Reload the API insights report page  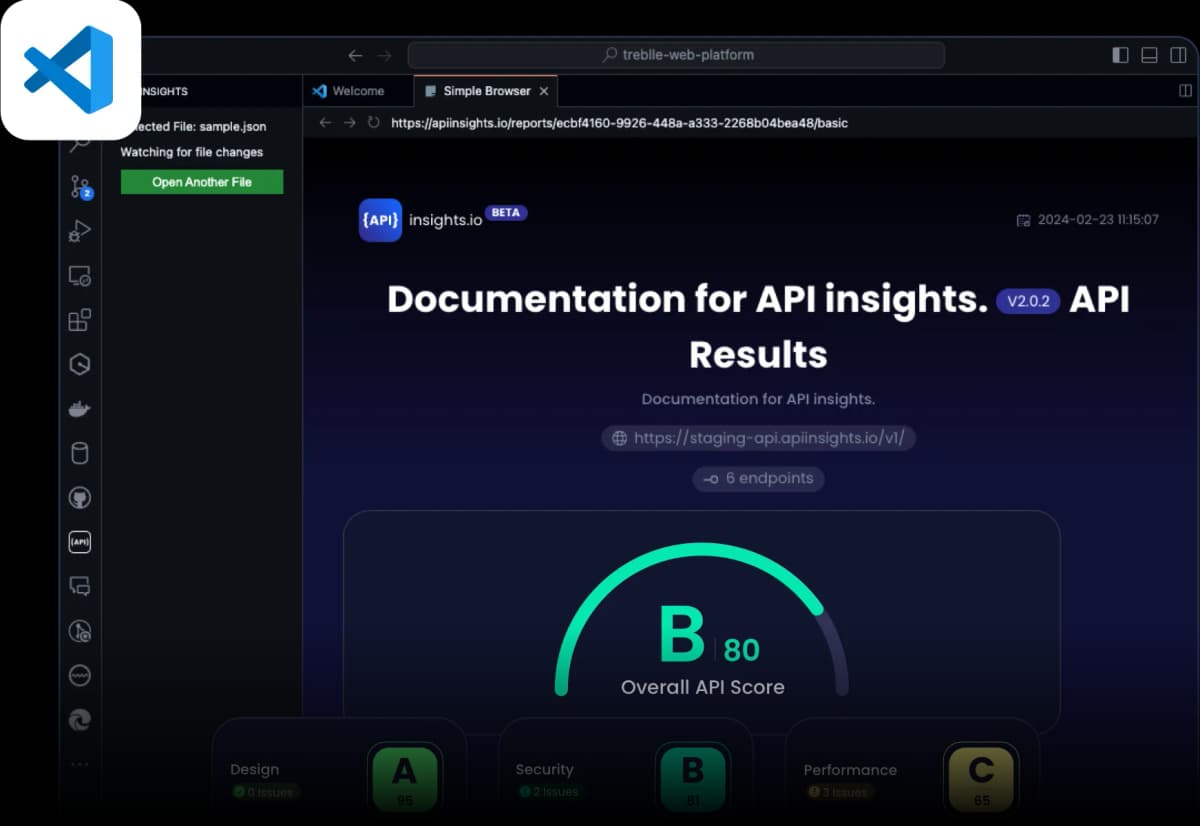coord(372,122)
